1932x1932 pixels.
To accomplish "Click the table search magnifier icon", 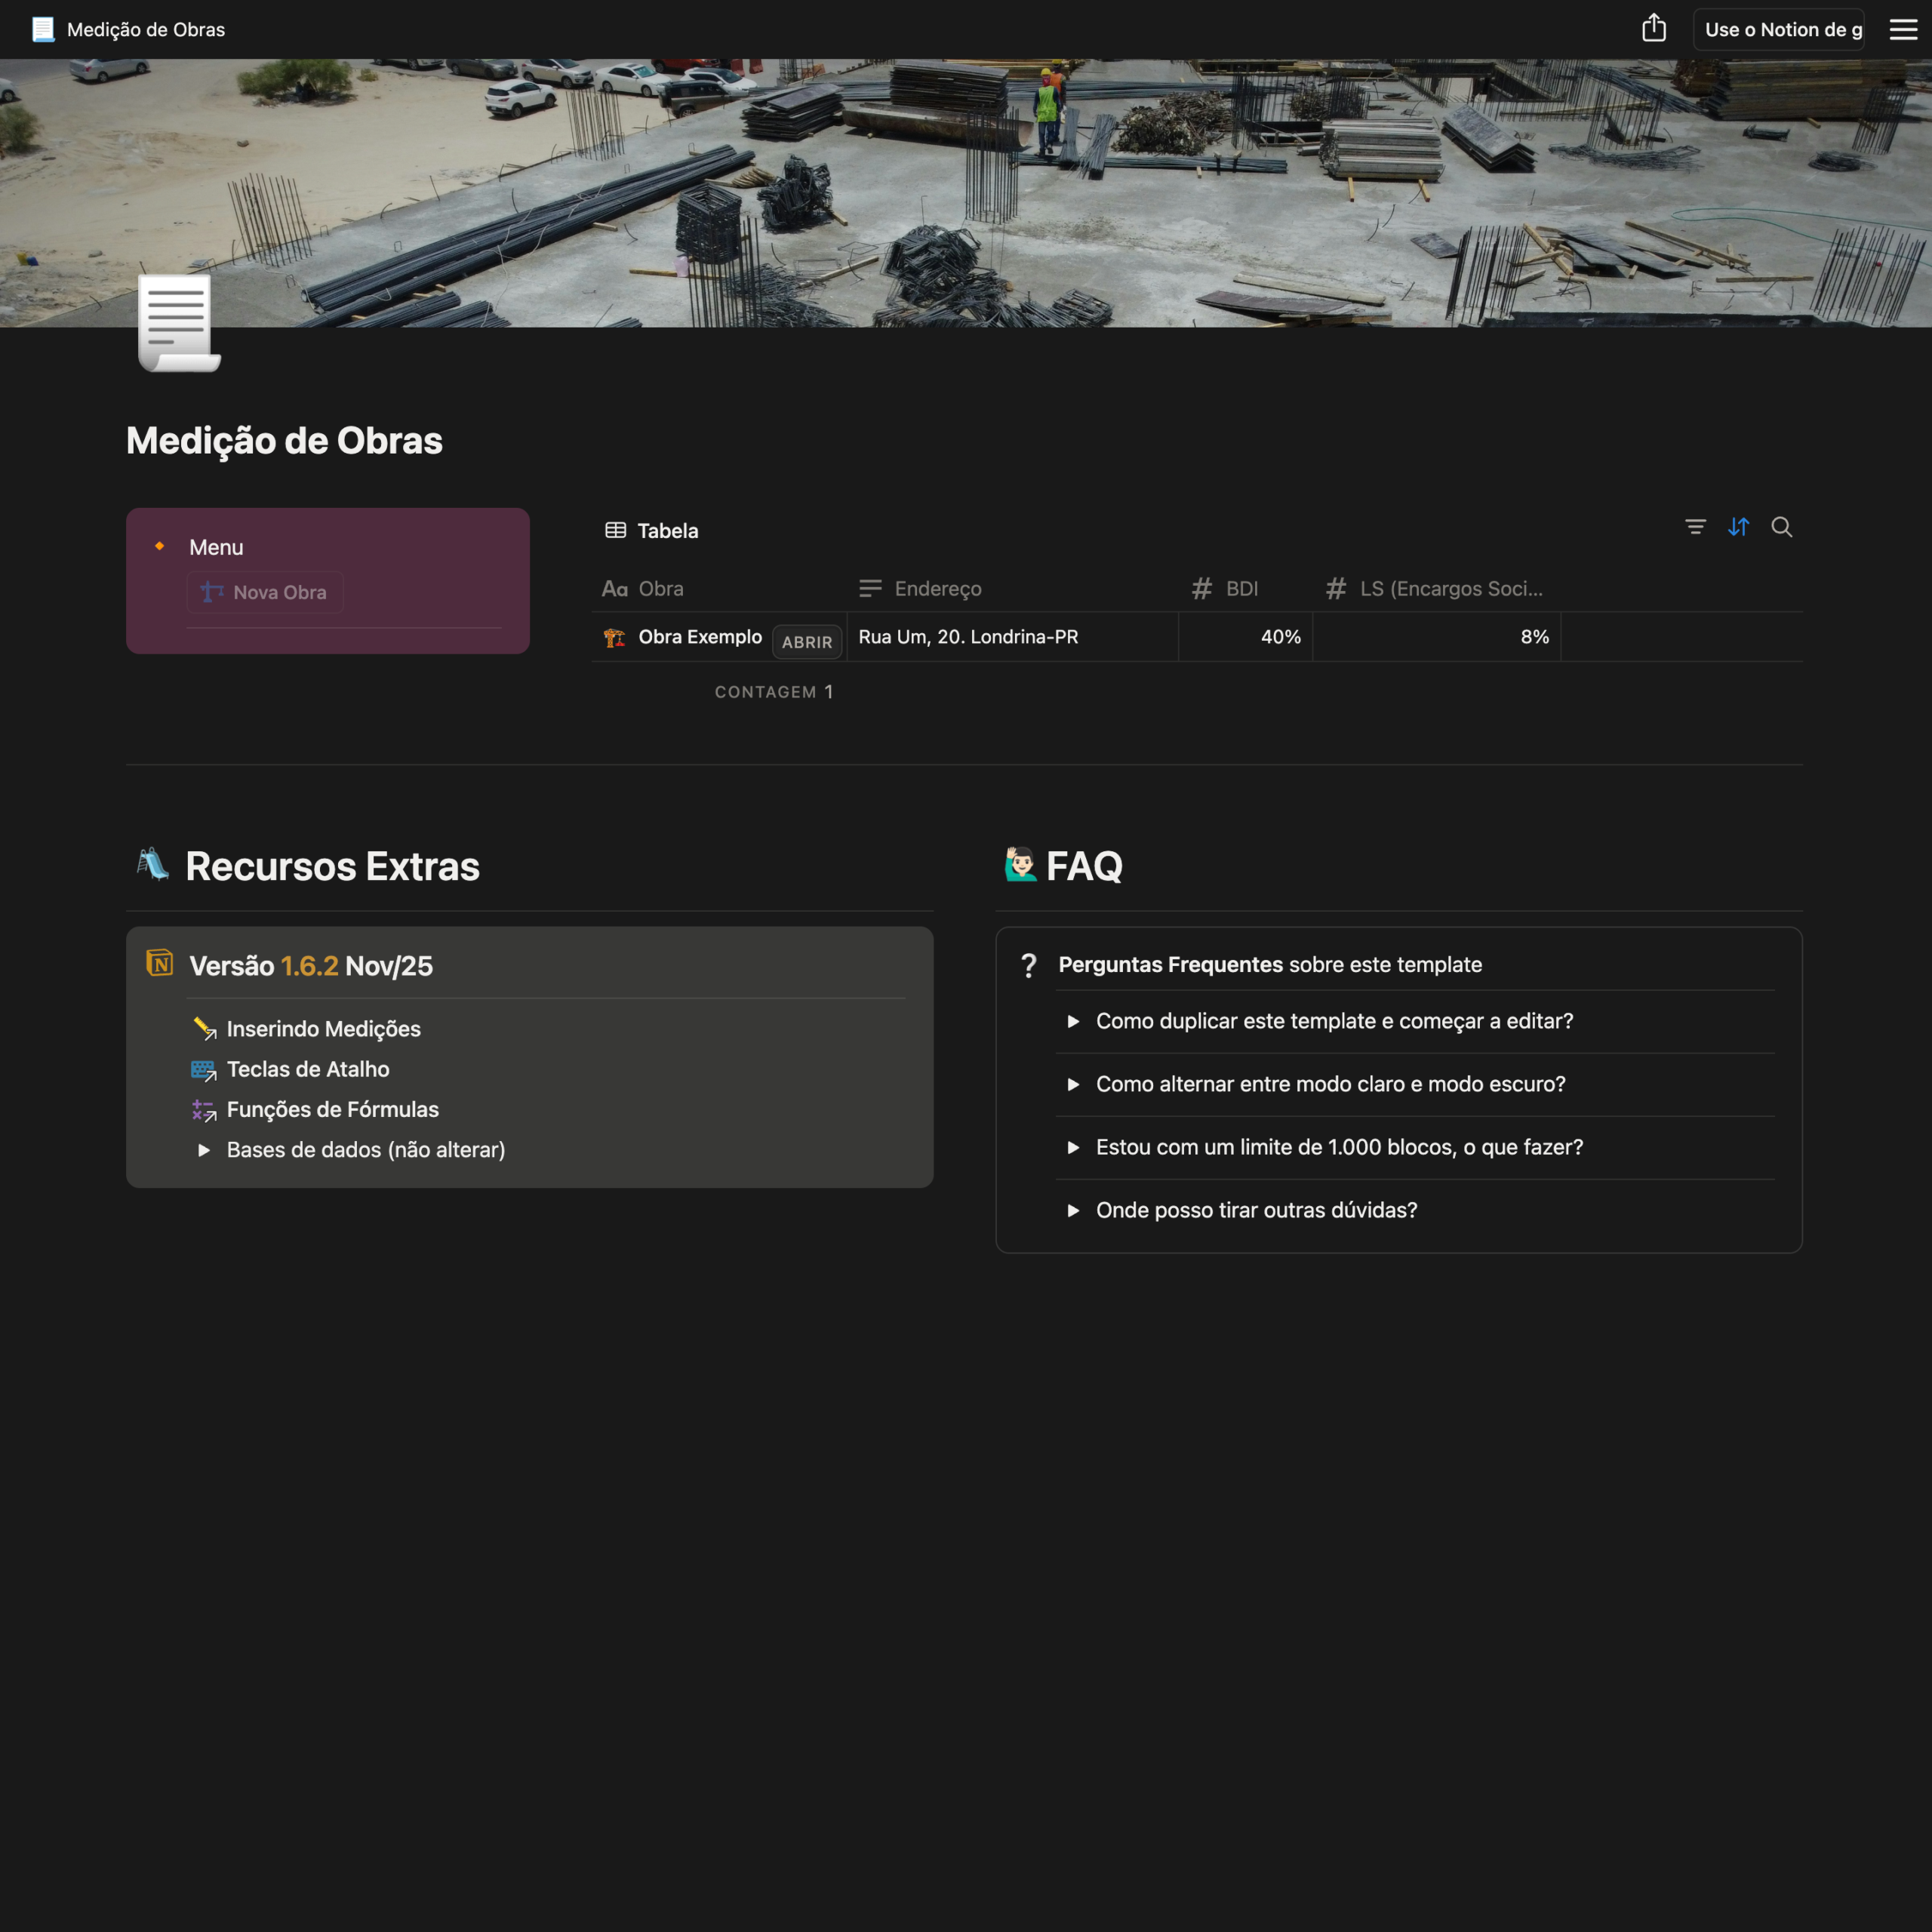I will 1781,527.
